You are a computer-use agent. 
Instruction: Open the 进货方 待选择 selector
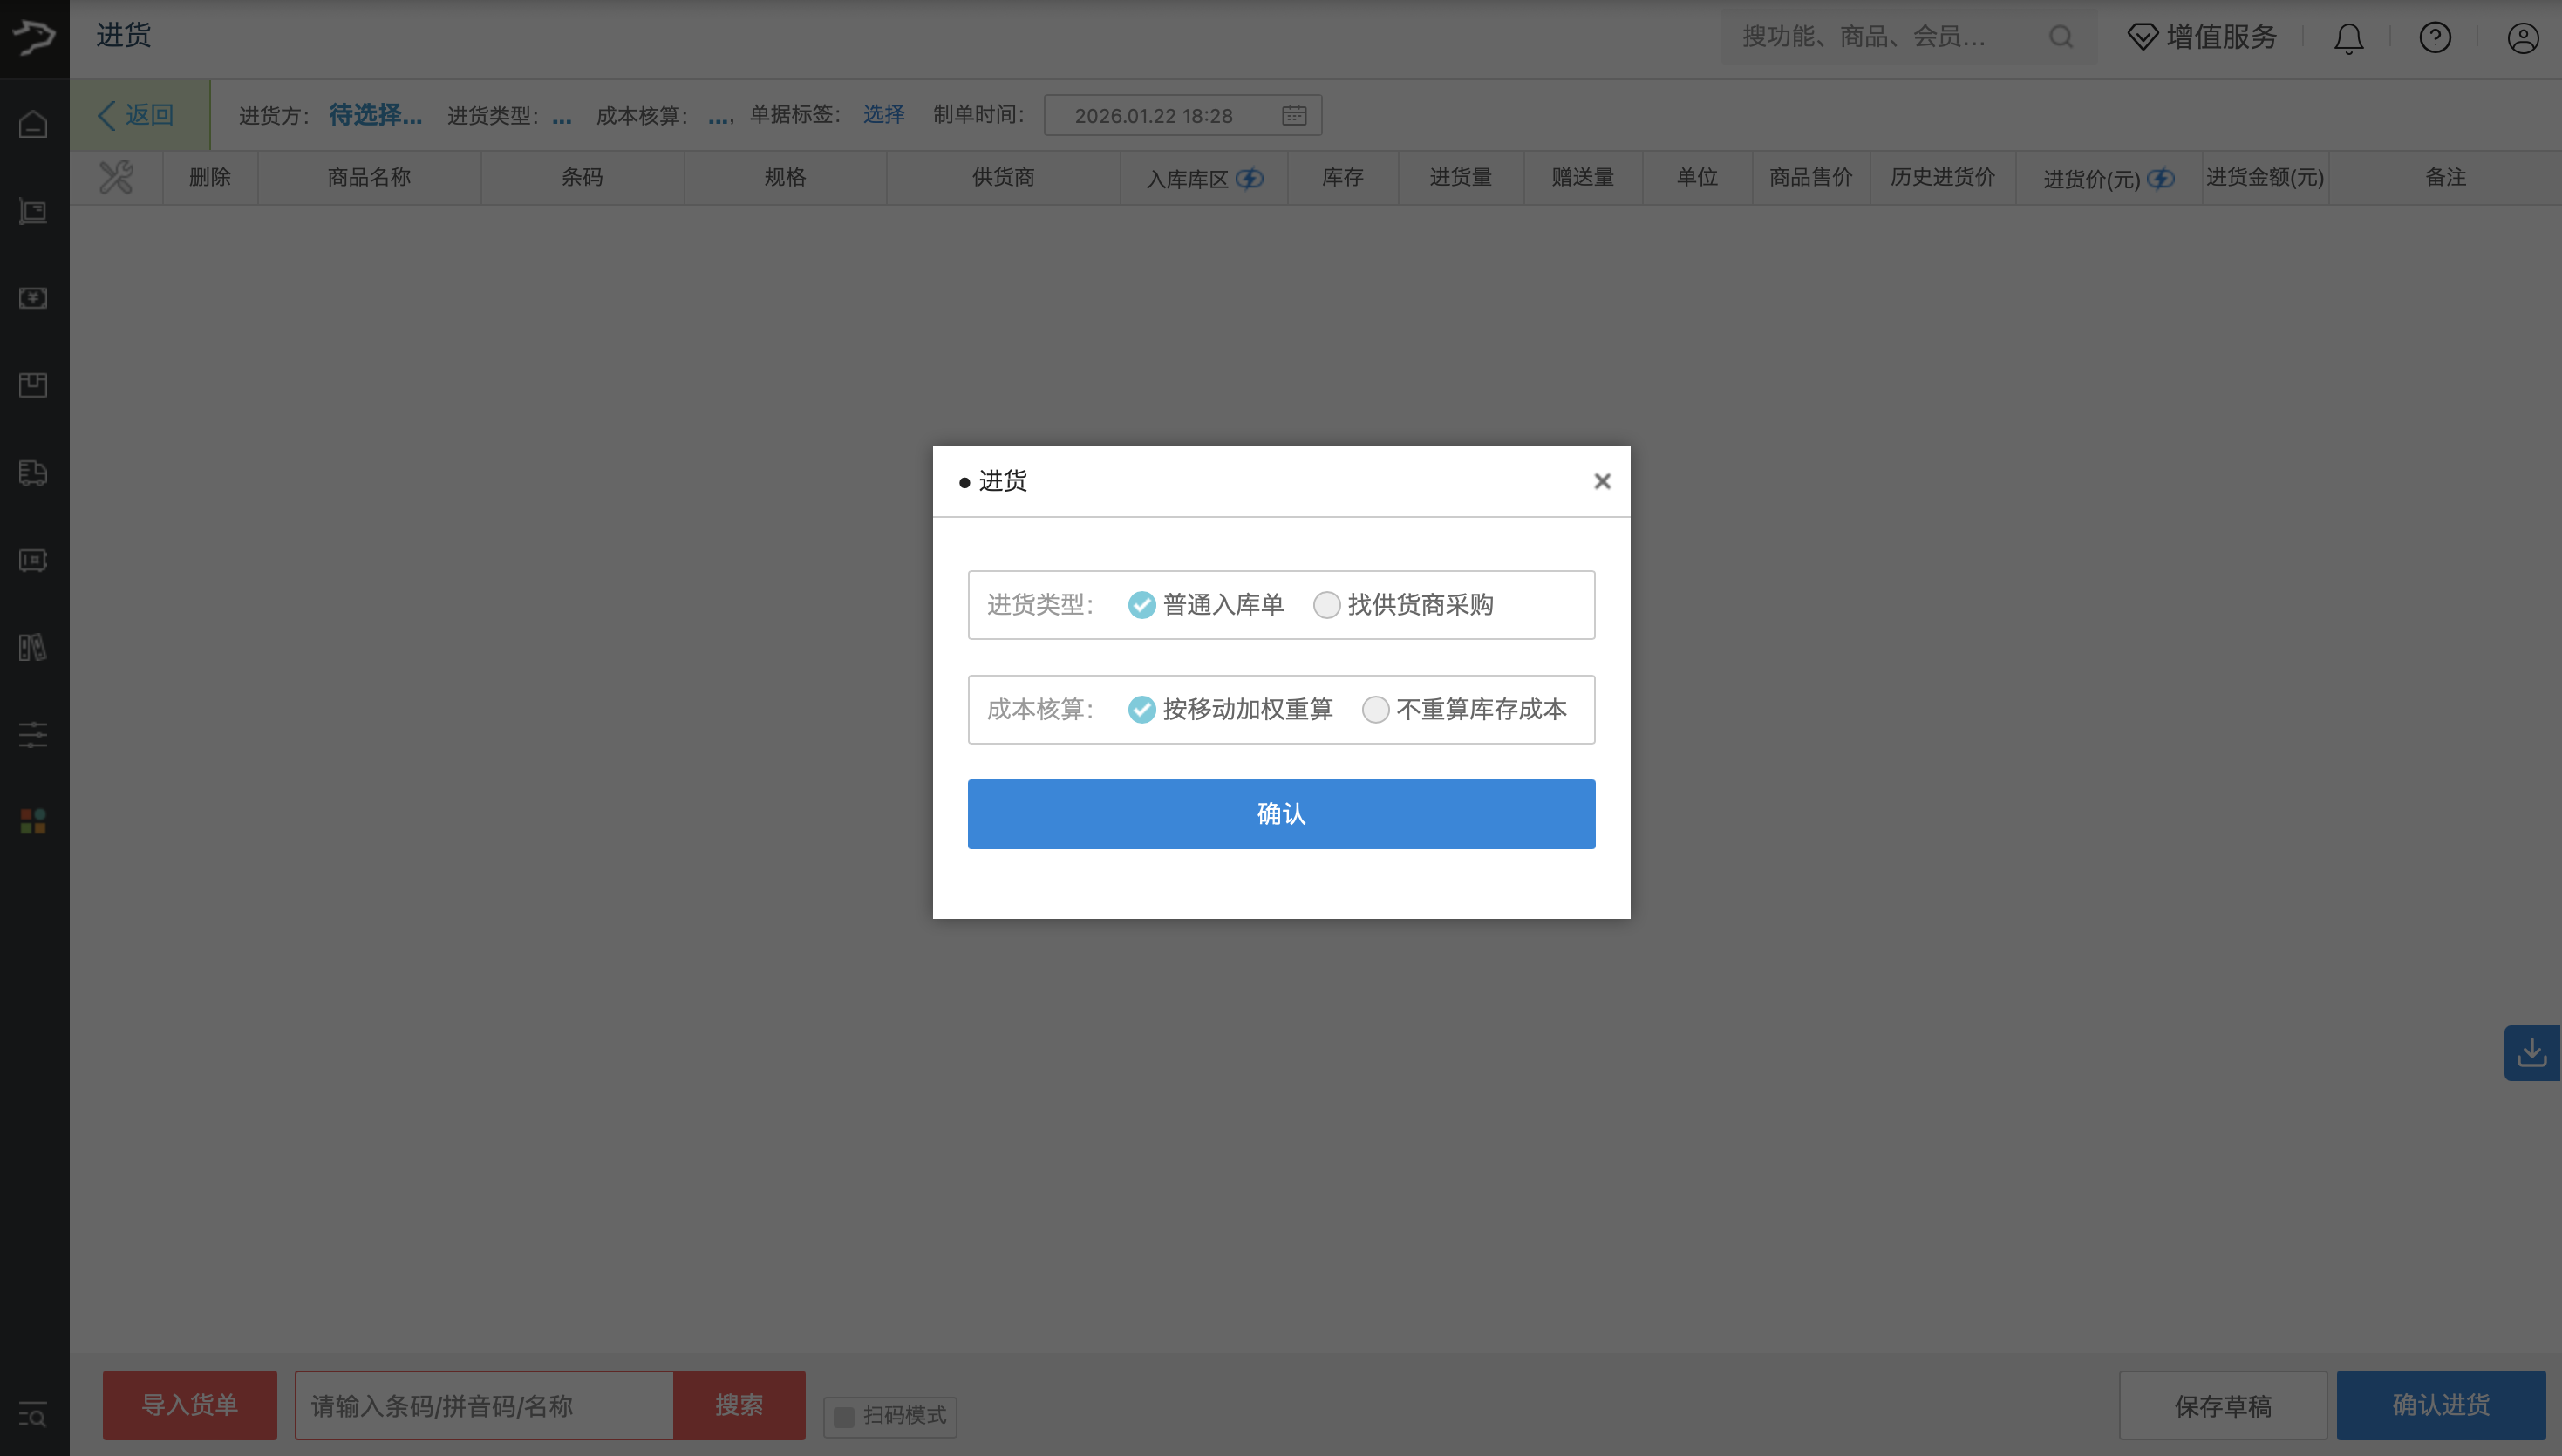[375, 115]
